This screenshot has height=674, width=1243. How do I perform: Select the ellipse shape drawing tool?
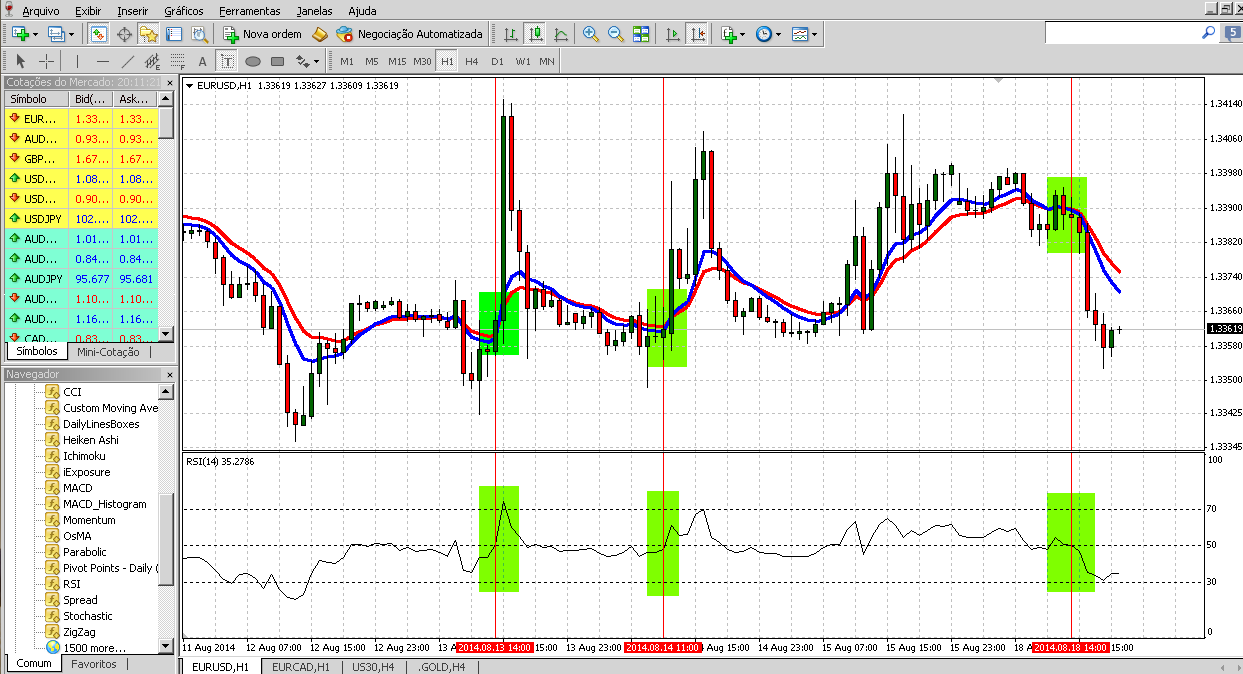point(252,61)
